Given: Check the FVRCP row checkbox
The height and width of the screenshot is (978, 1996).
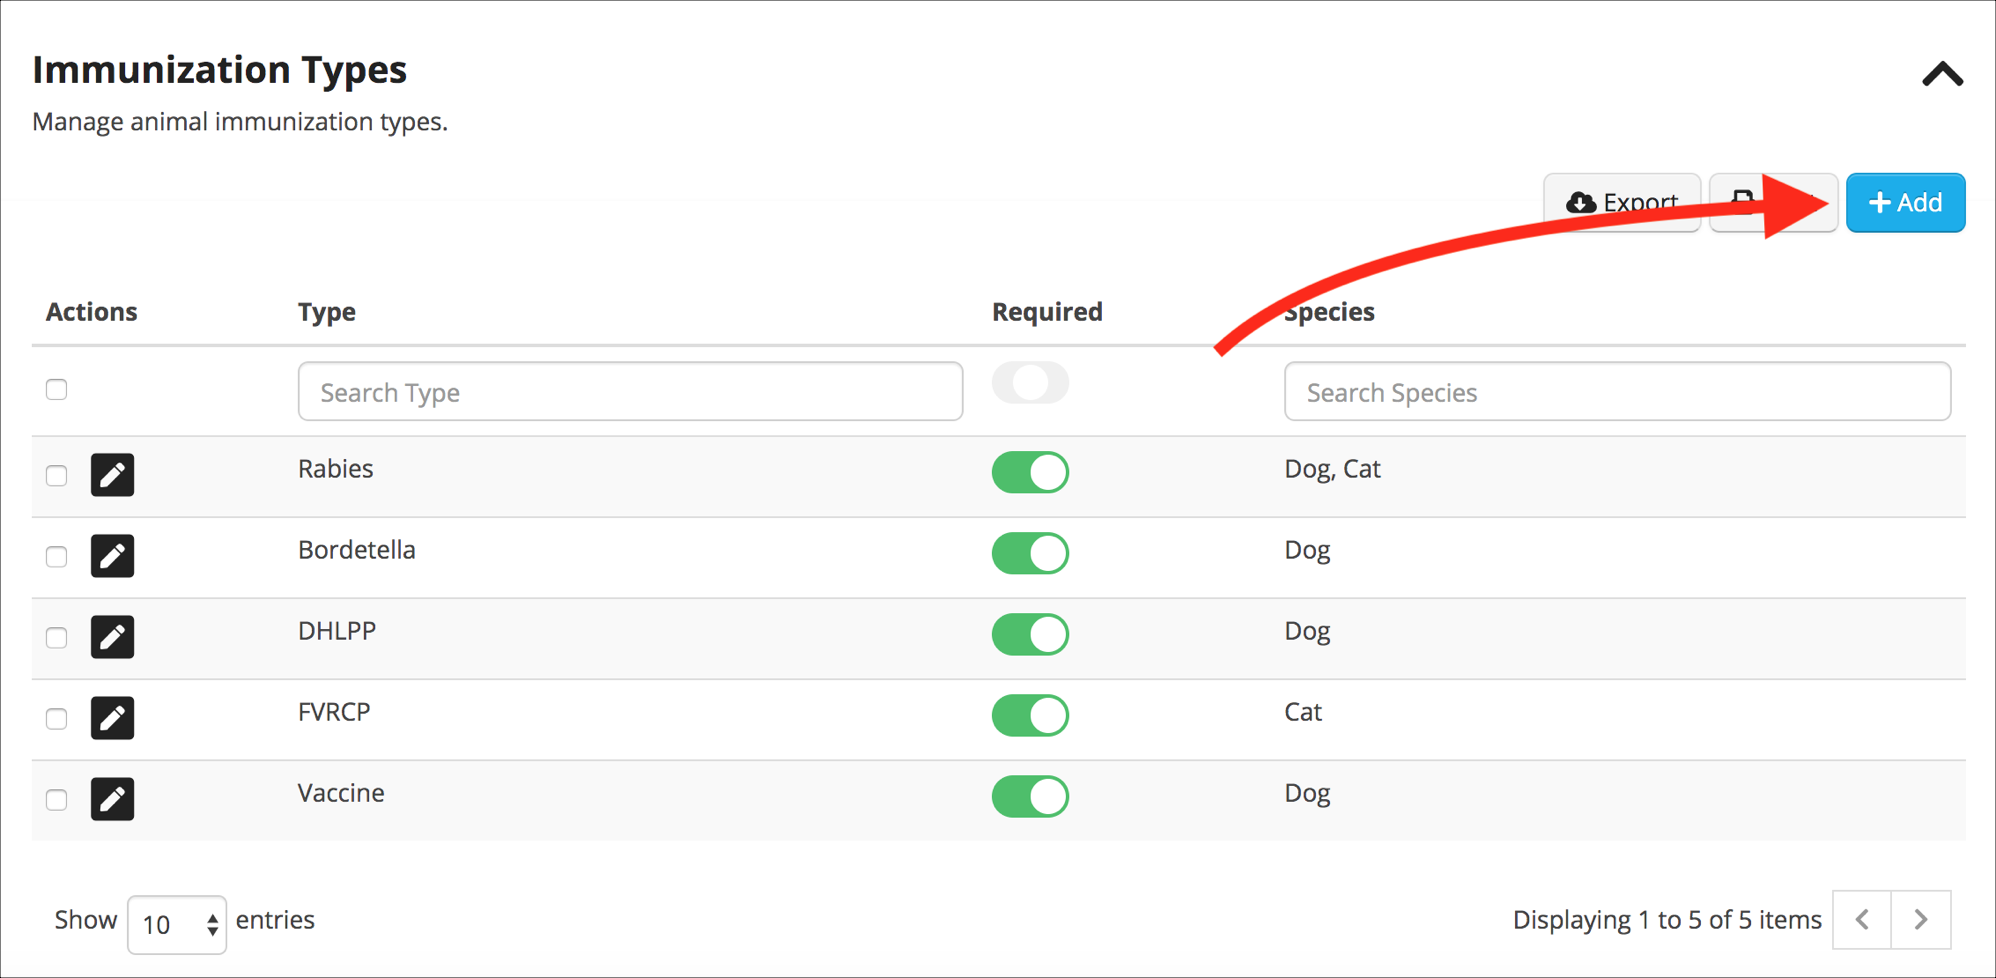Looking at the screenshot, I should (57, 718).
